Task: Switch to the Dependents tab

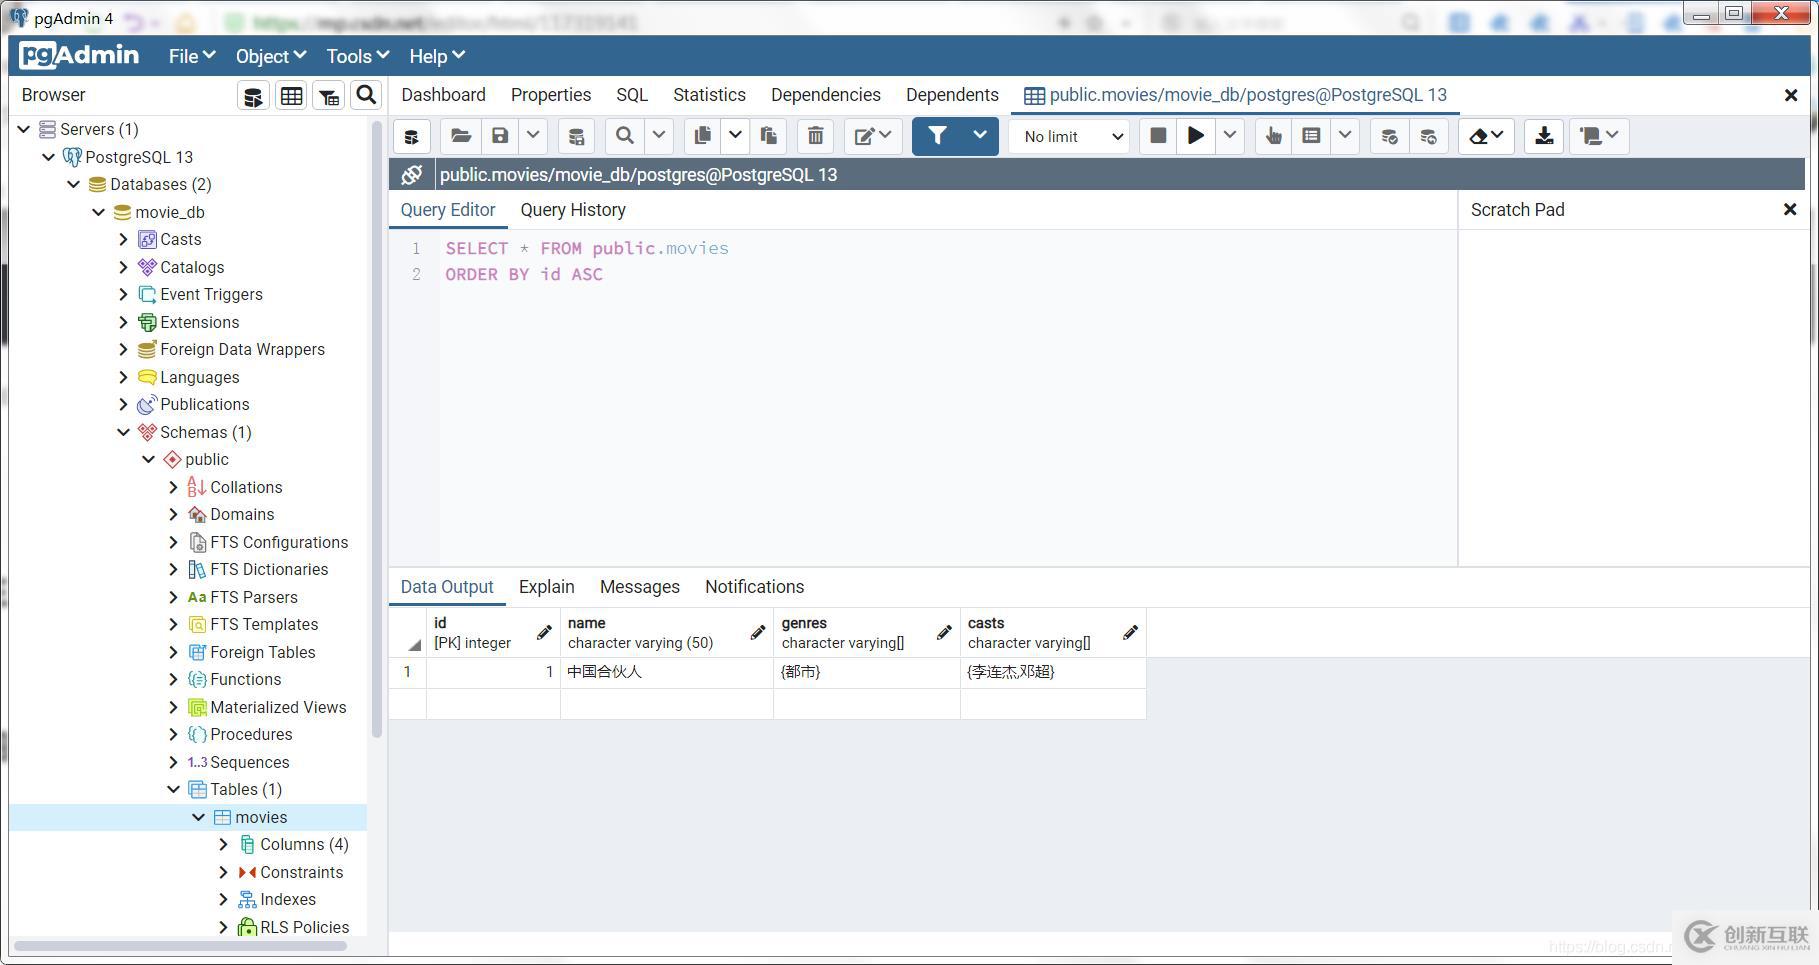Action: coord(952,95)
